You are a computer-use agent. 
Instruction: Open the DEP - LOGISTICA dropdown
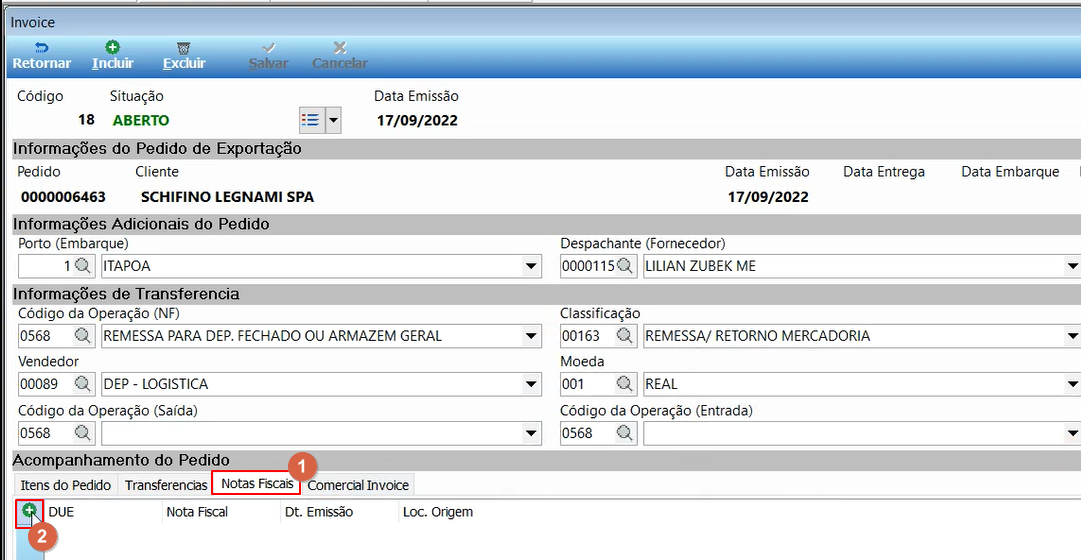click(531, 384)
